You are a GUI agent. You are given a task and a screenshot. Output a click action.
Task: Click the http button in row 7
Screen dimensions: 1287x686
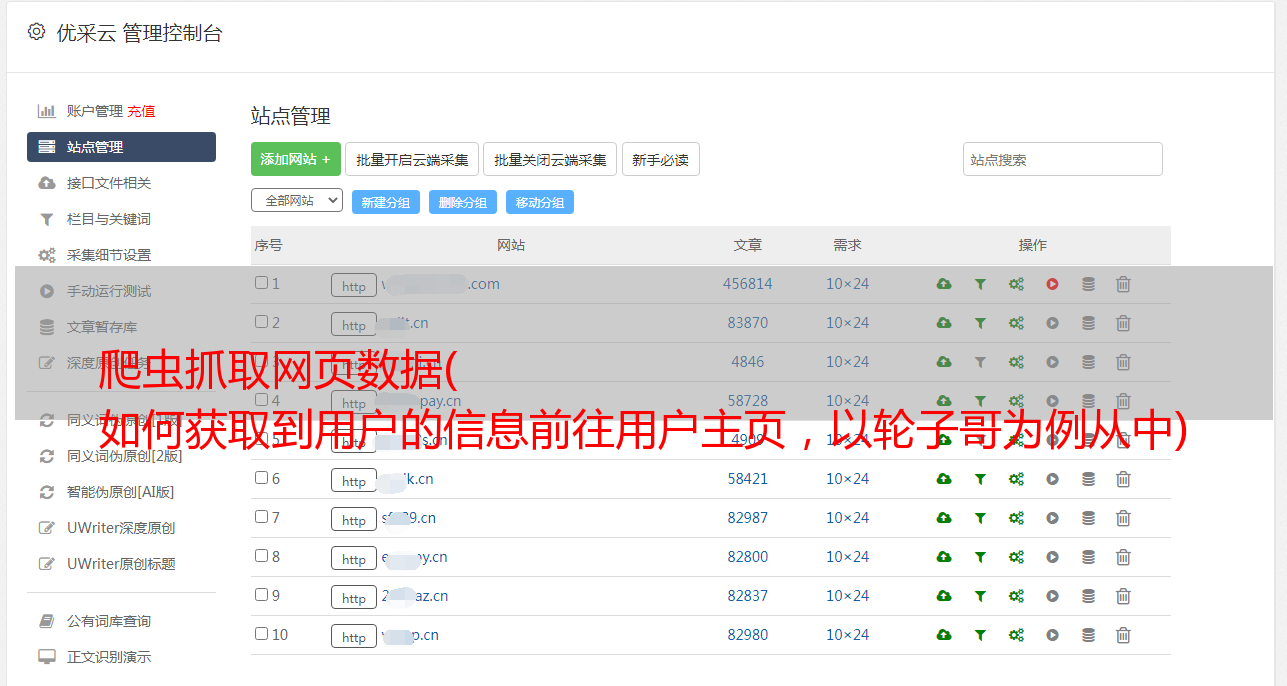(354, 520)
